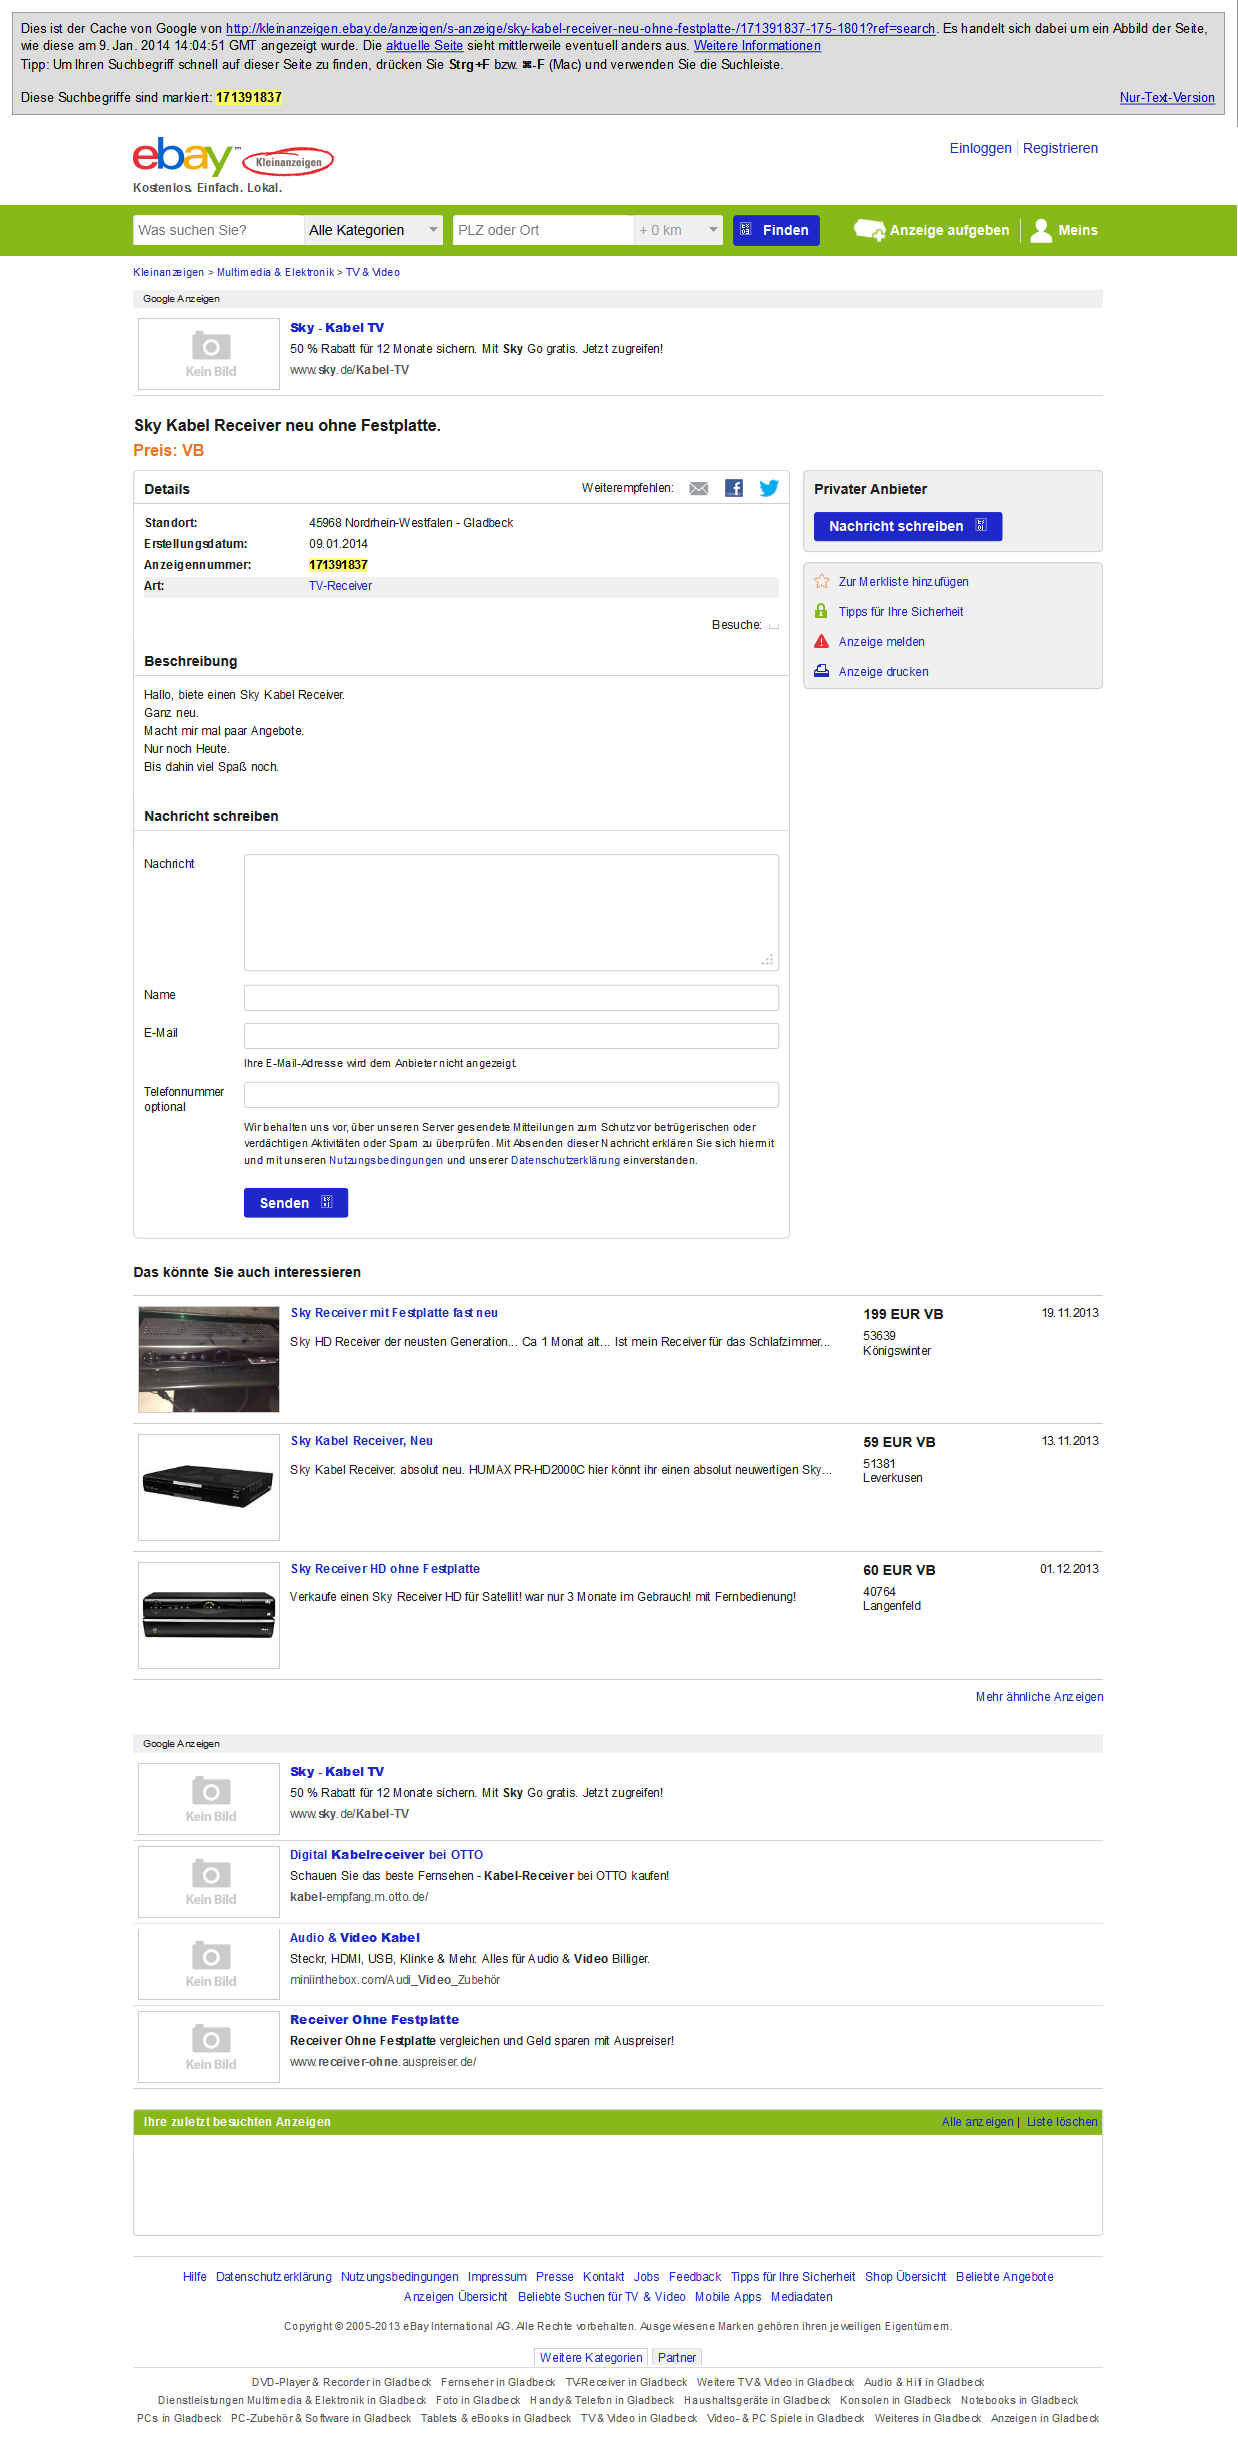The image size is (1238, 2443).
Task: Open Multimedia & Elektronik breadcrumb
Action: click(275, 272)
